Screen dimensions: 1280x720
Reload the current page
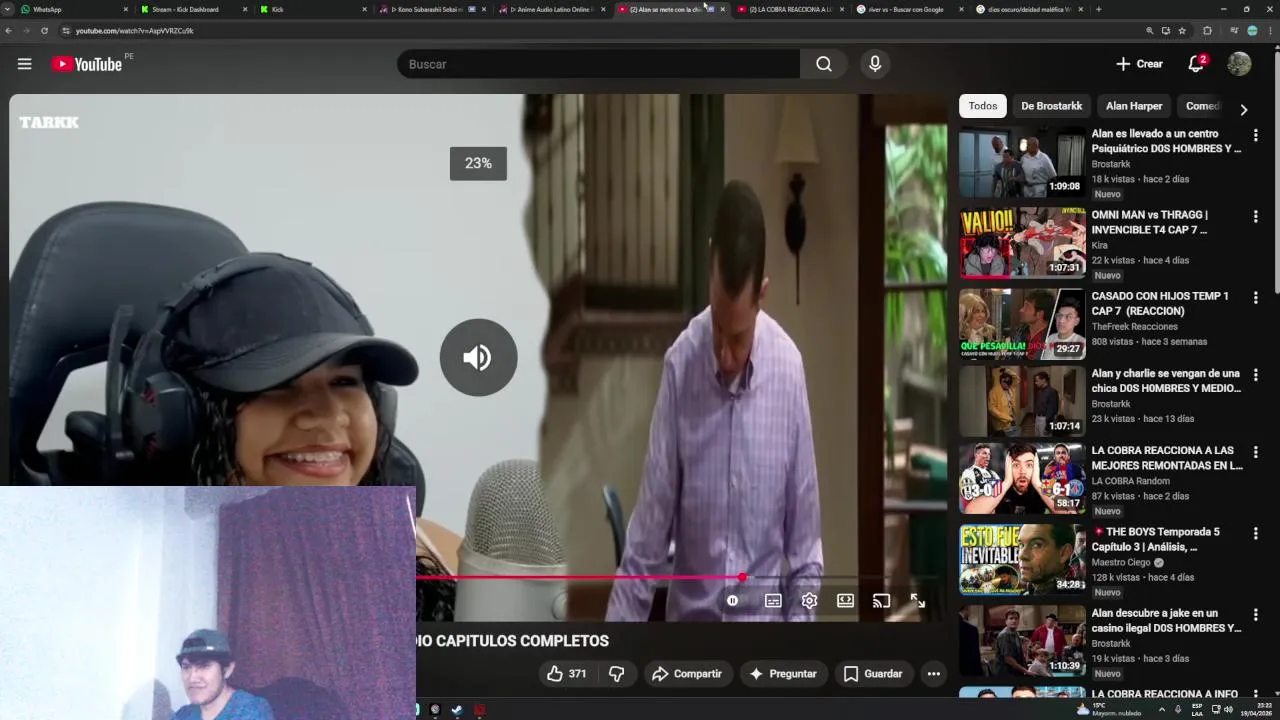click(x=44, y=31)
